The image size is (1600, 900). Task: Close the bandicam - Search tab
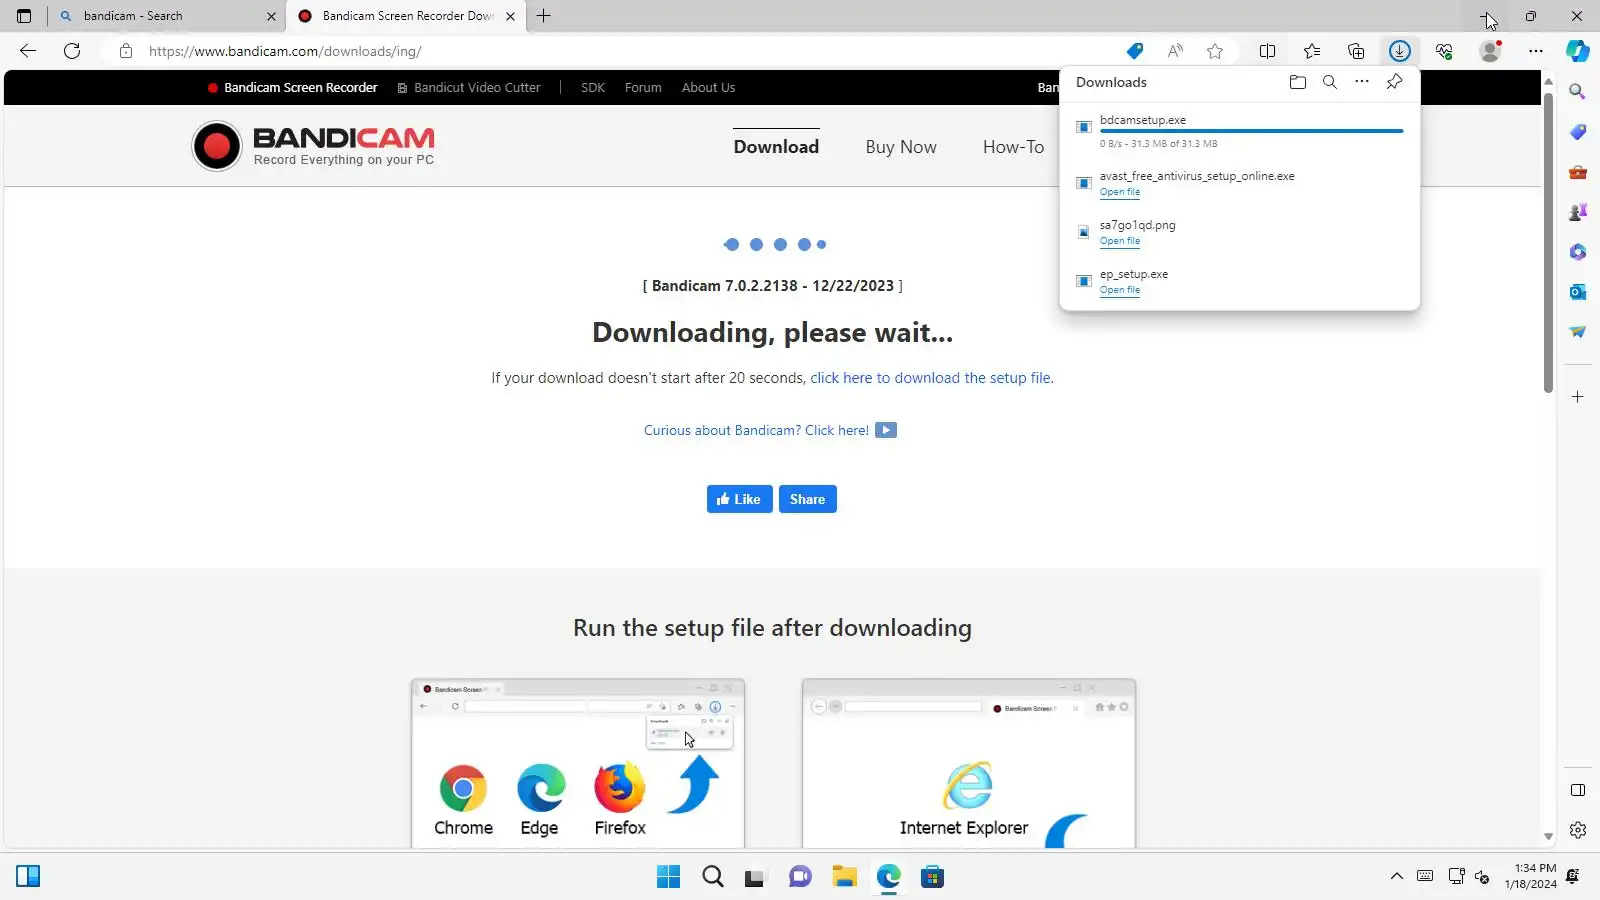coord(271,16)
